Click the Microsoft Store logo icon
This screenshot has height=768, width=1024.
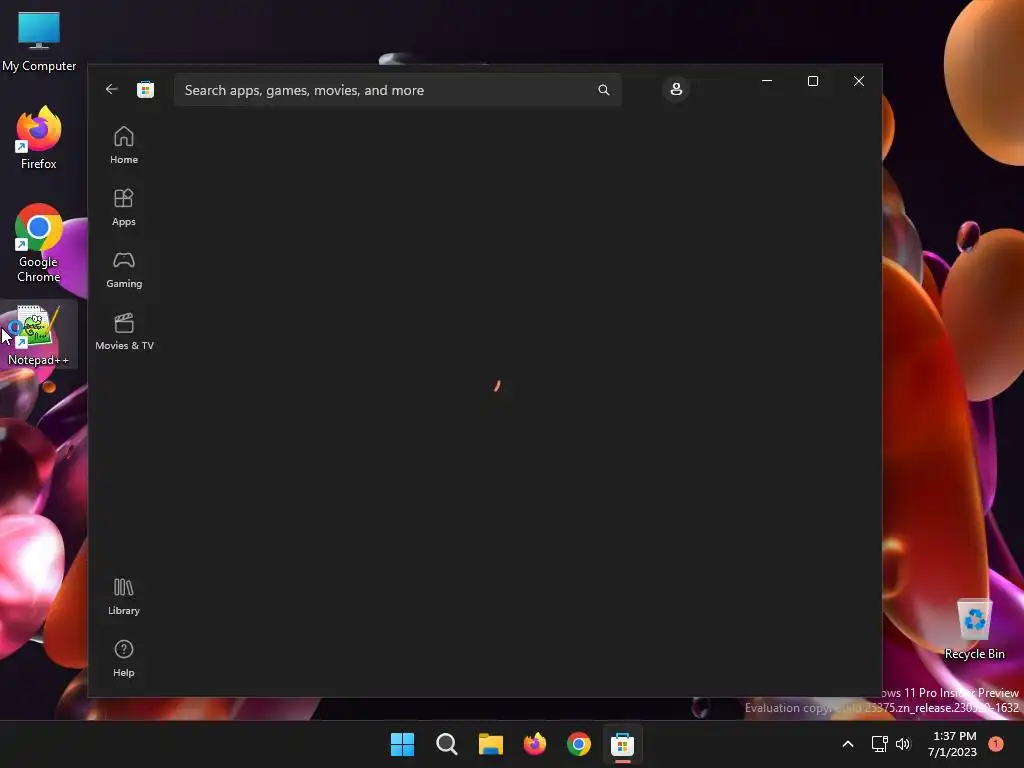(x=146, y=89)
